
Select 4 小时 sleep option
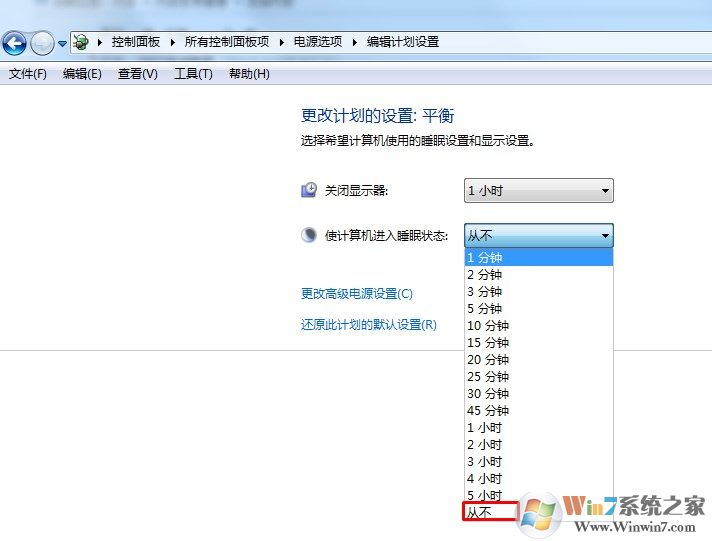(x=539, y=478)
